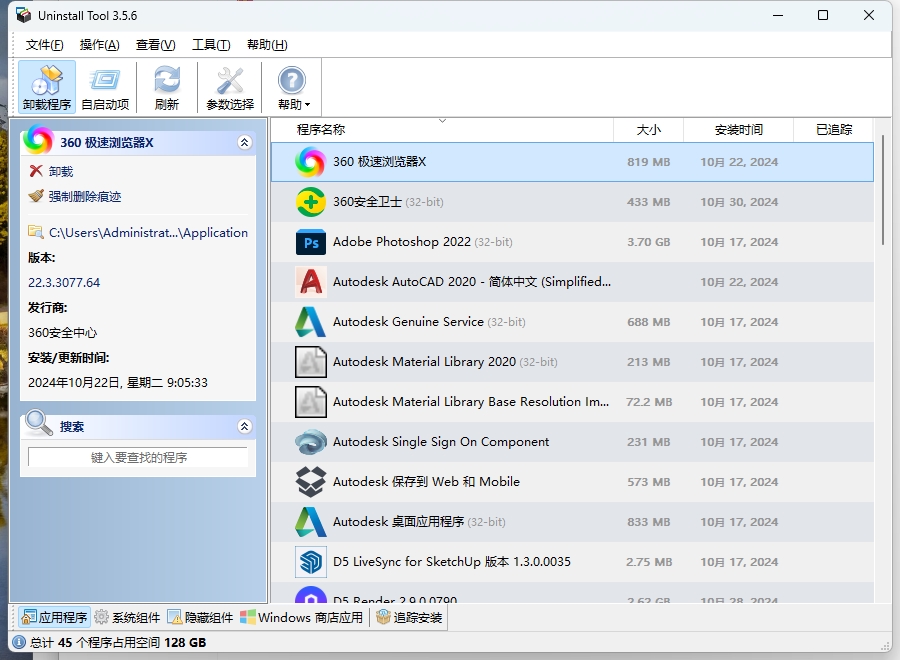Select the Autodesk Single Sign On Component row
900x660 pixels.
point(572,442)
